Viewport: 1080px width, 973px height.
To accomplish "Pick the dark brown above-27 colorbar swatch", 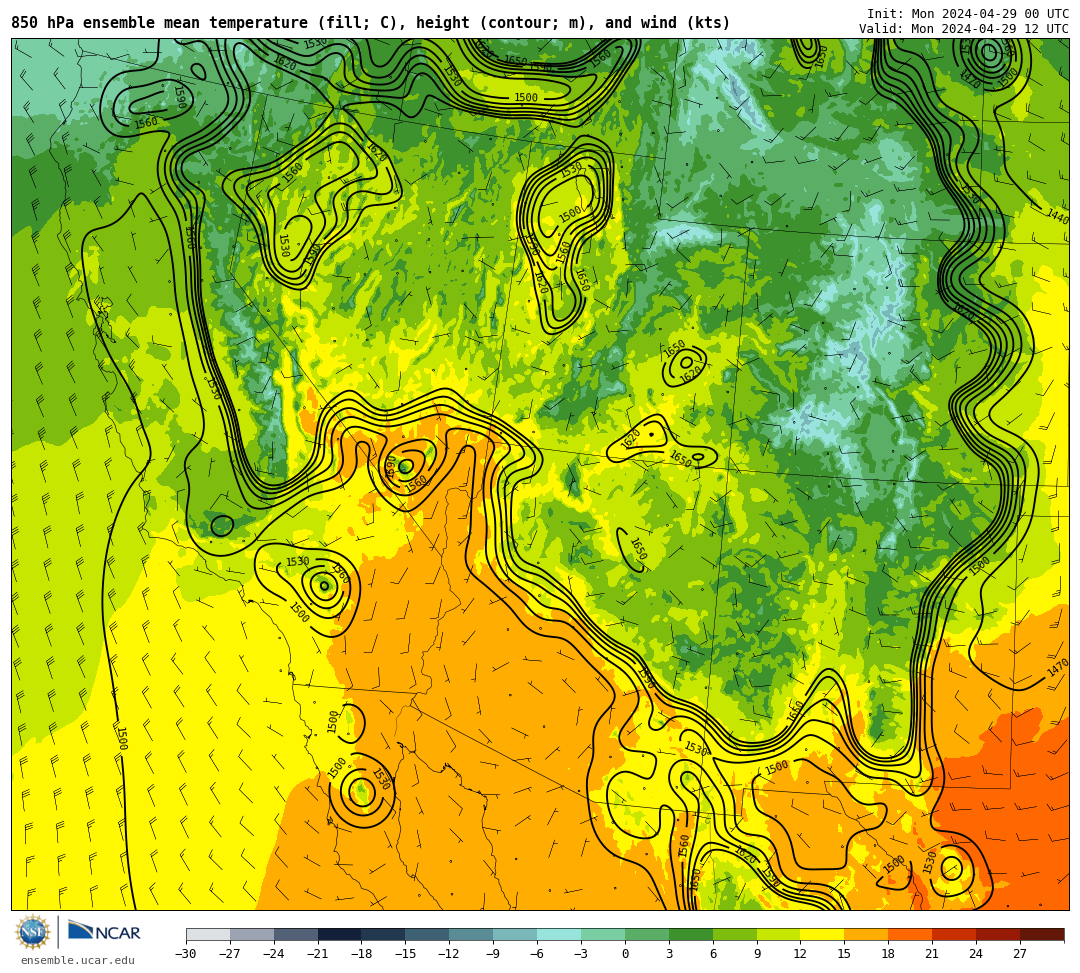I will click(1042, 934).
